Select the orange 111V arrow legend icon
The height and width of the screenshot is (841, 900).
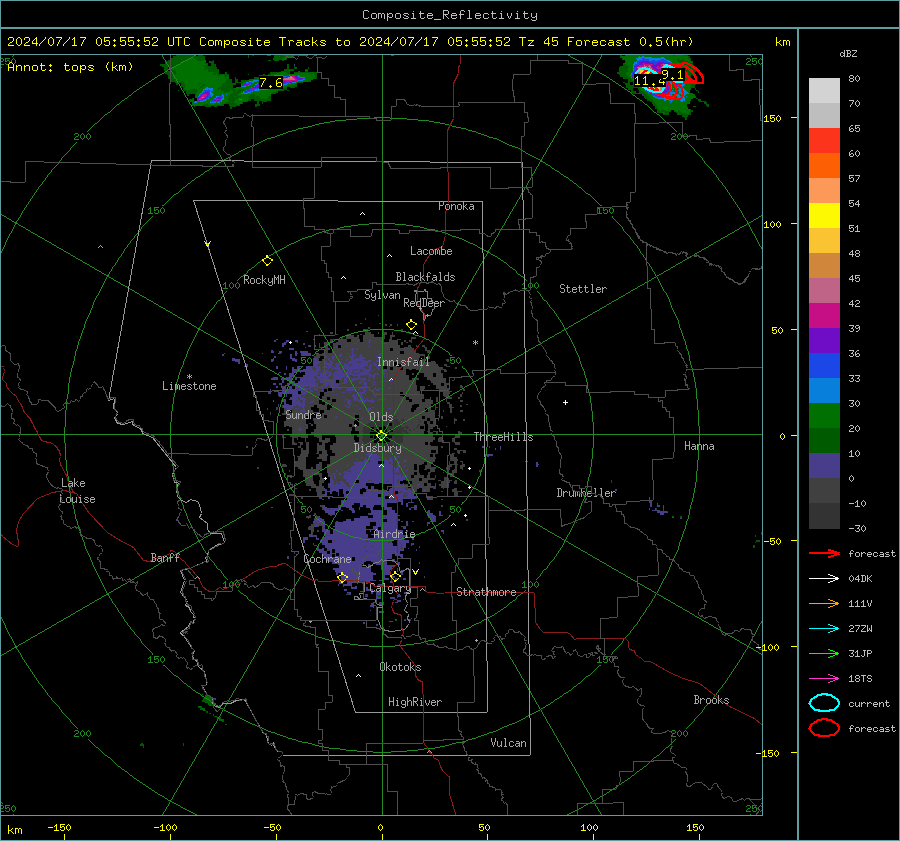click(x=824, y=603)
